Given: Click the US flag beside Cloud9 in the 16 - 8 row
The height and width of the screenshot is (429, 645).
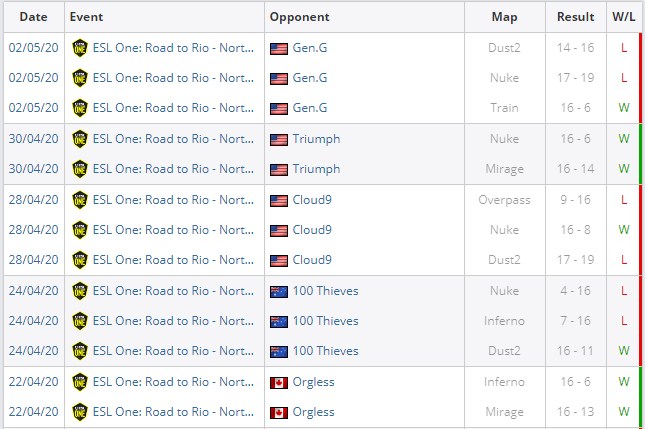Looking at the screenshot, I should point(279,230).
